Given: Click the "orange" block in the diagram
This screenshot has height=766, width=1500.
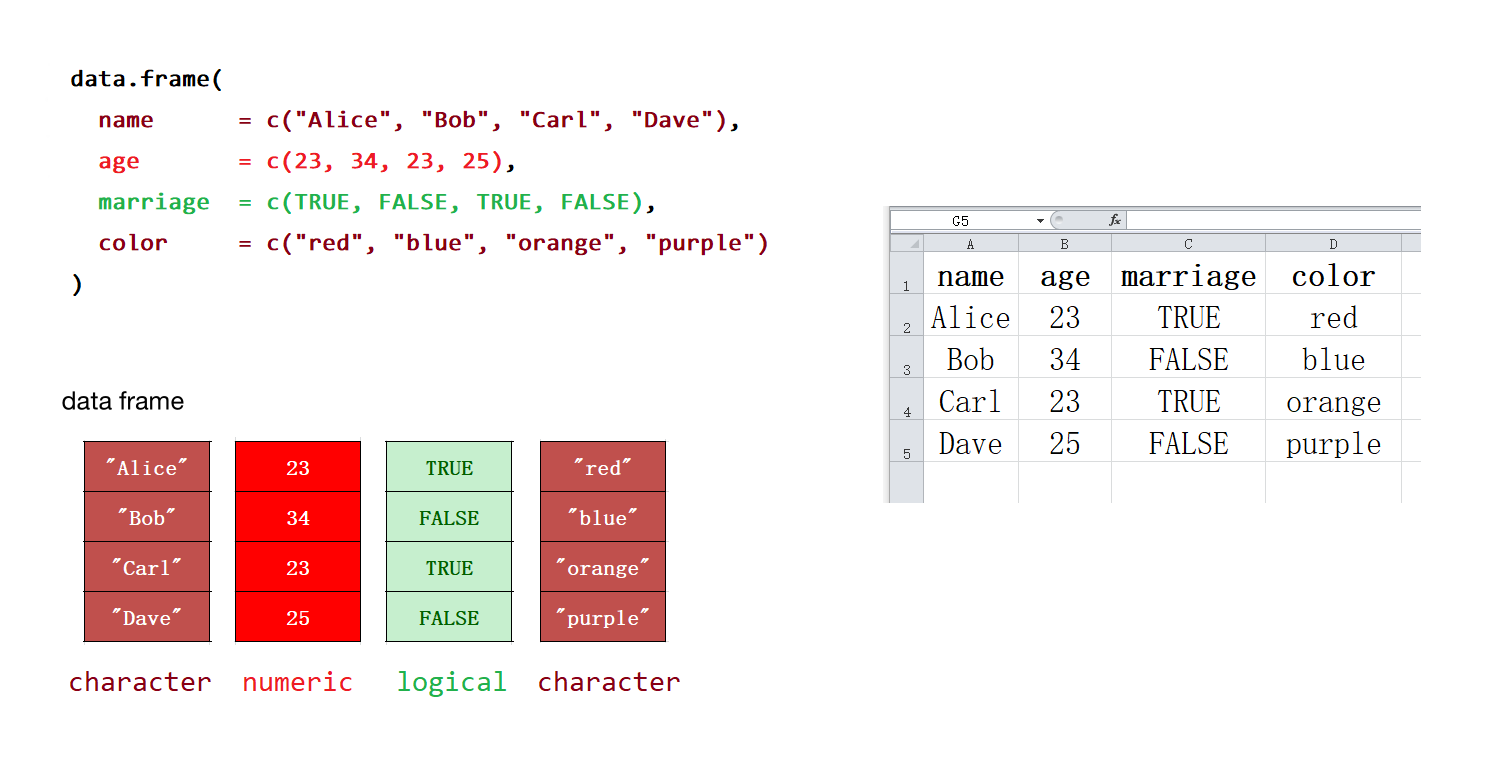Looking at the screenshot, I should [603, 568].
